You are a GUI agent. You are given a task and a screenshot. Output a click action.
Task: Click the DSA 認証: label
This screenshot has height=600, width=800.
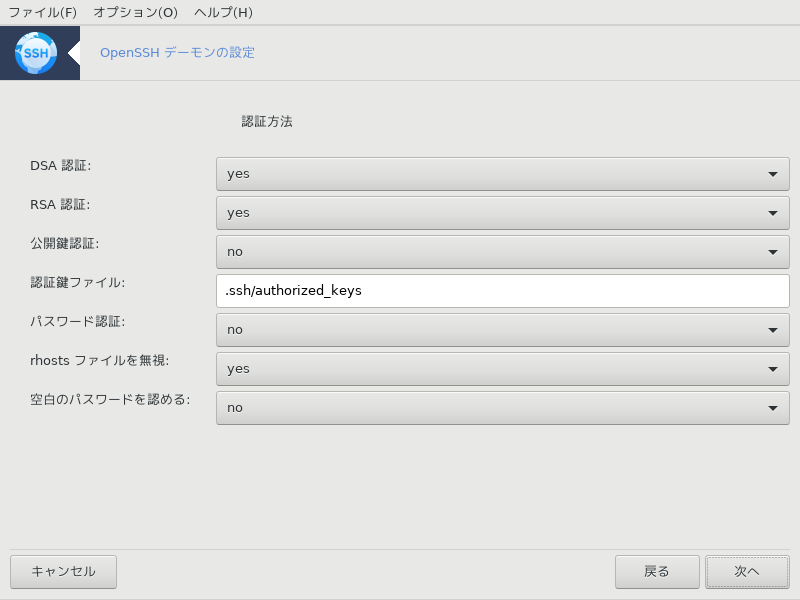pyautogui.click(x=61, y=166)
